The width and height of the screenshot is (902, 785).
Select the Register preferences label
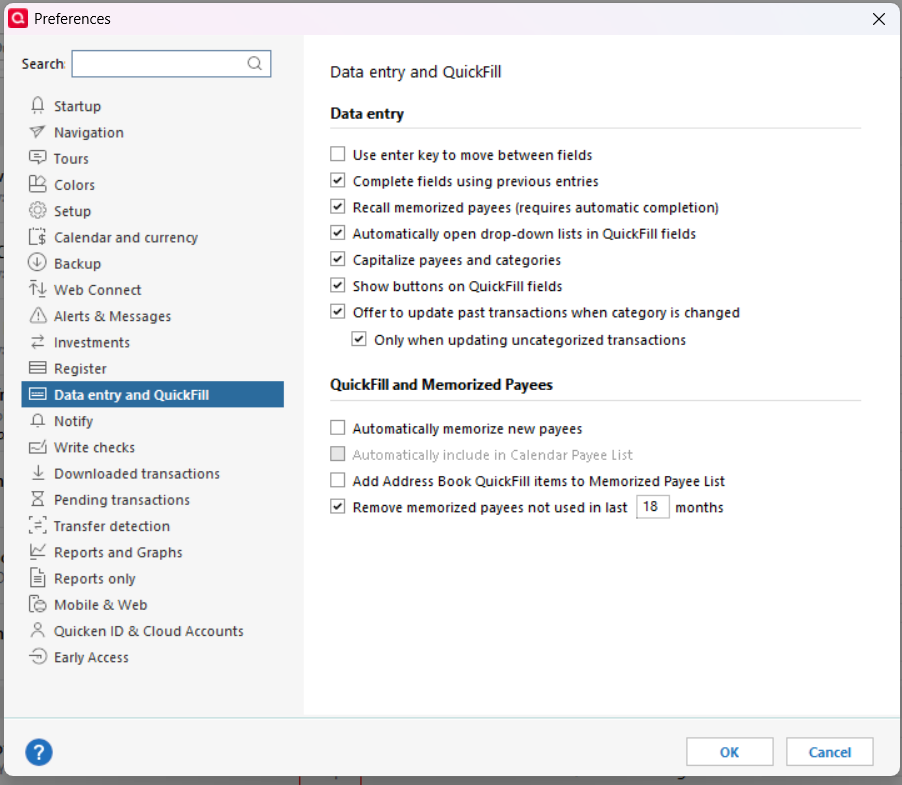[x=80, y=369]
